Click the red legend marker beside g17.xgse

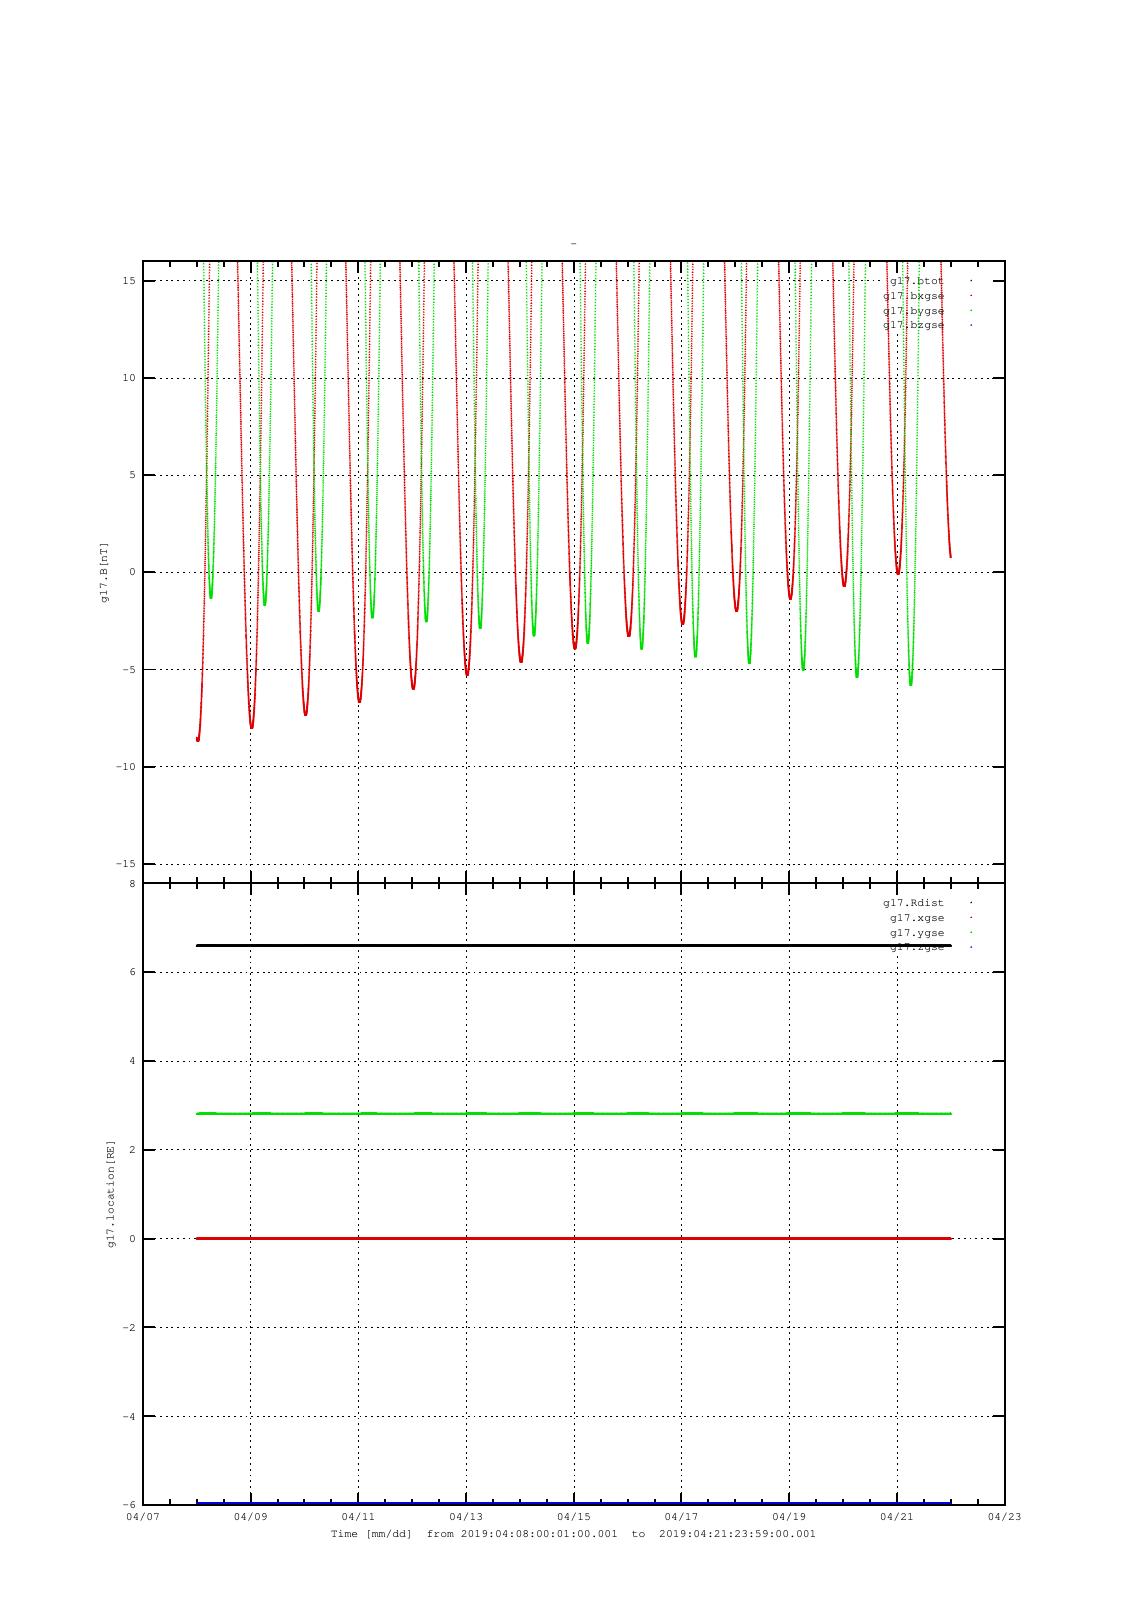click(x=971, y=918)
